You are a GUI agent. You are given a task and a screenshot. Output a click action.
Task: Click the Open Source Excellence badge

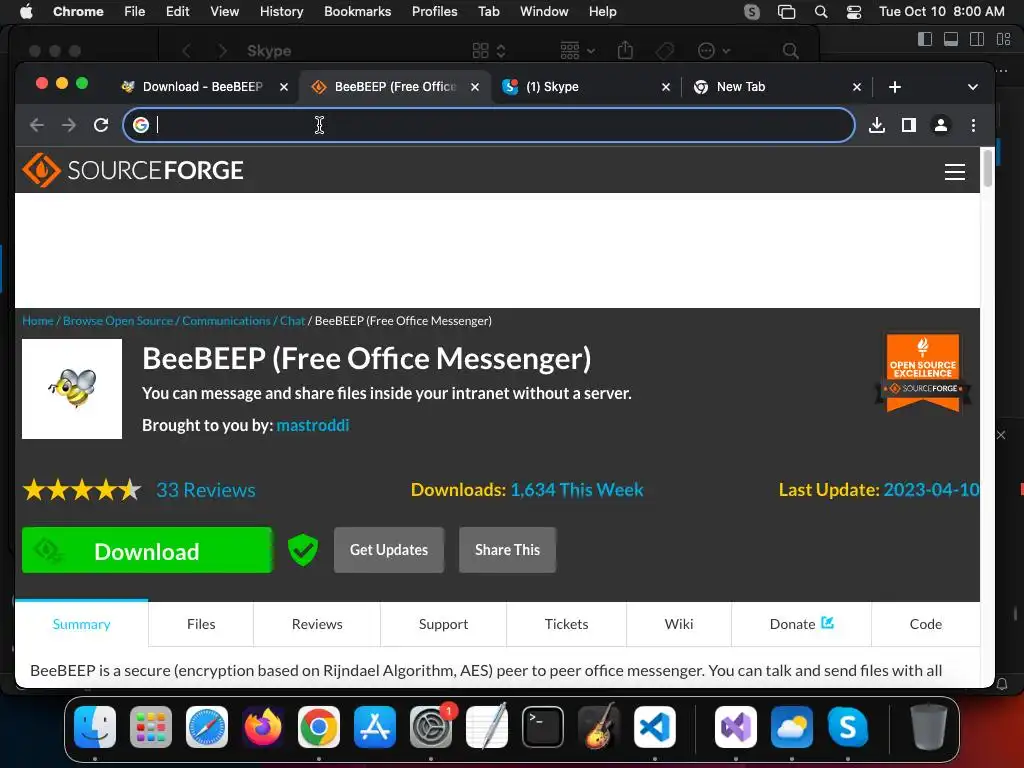922,373
